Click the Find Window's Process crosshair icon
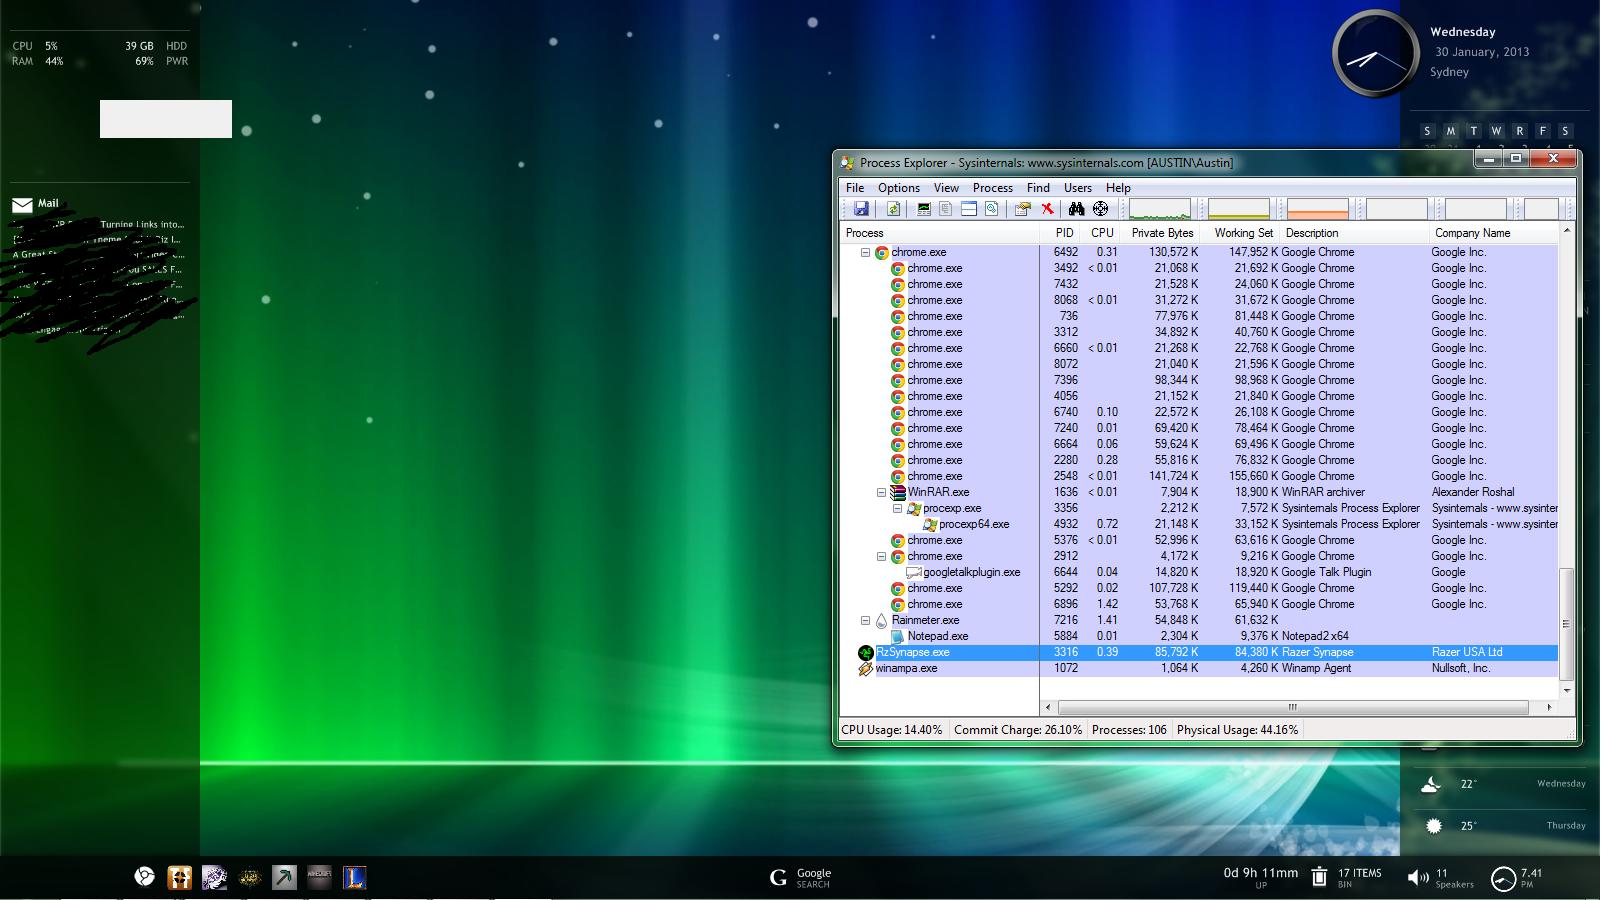Screen dimensions: 1602x900 pos(1101,209)
